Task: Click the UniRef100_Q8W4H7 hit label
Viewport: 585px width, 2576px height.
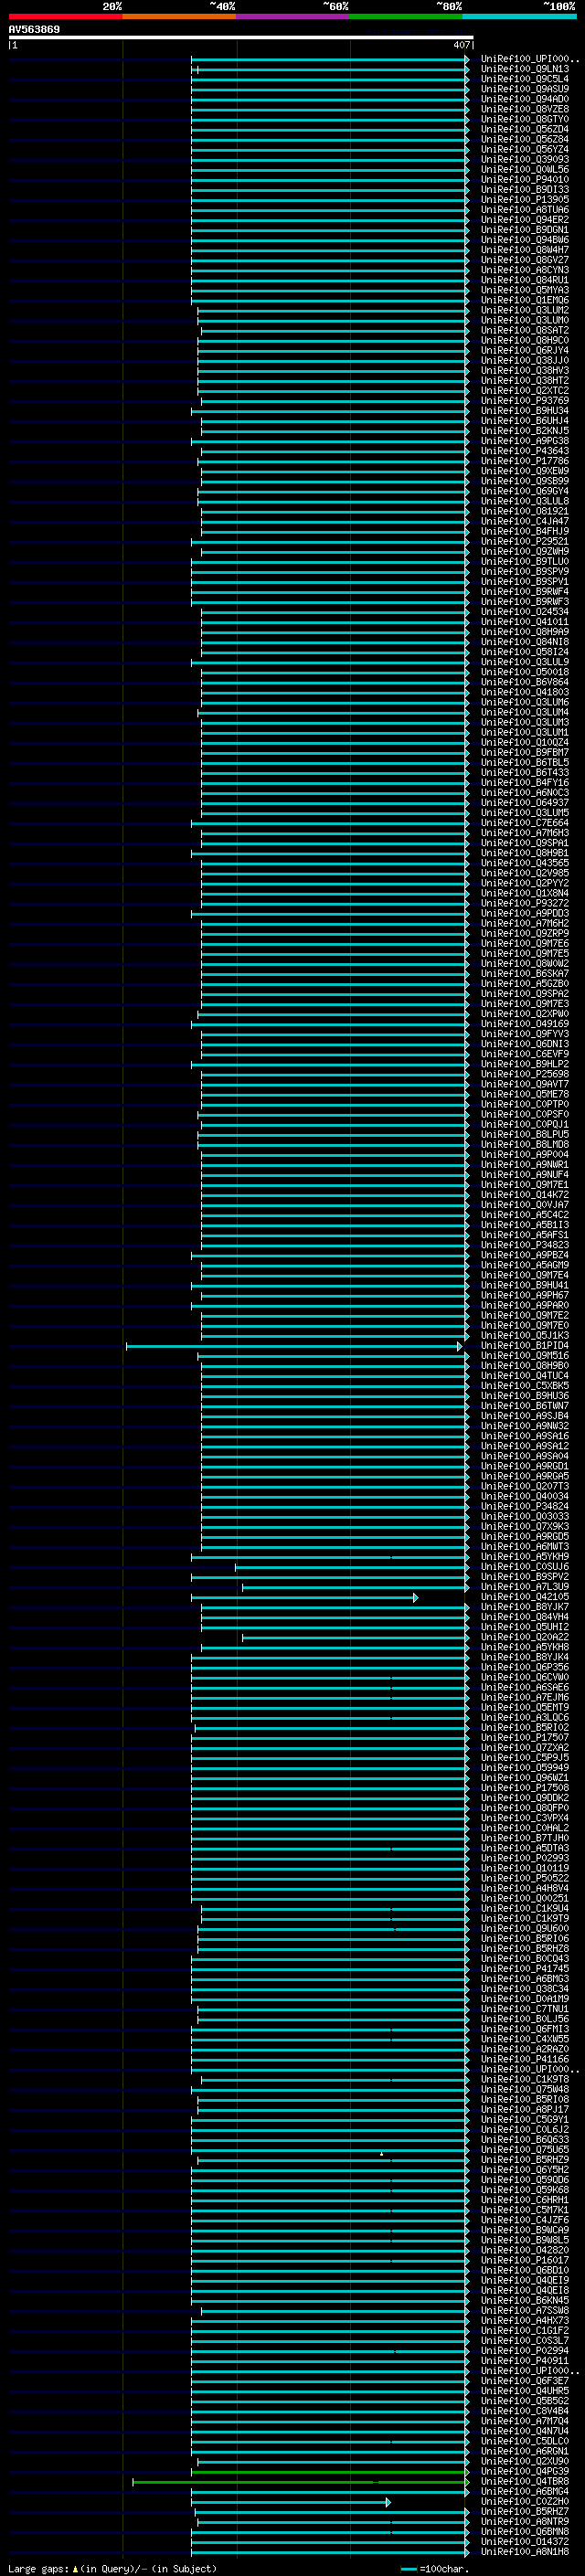Action: pos(525,250)
